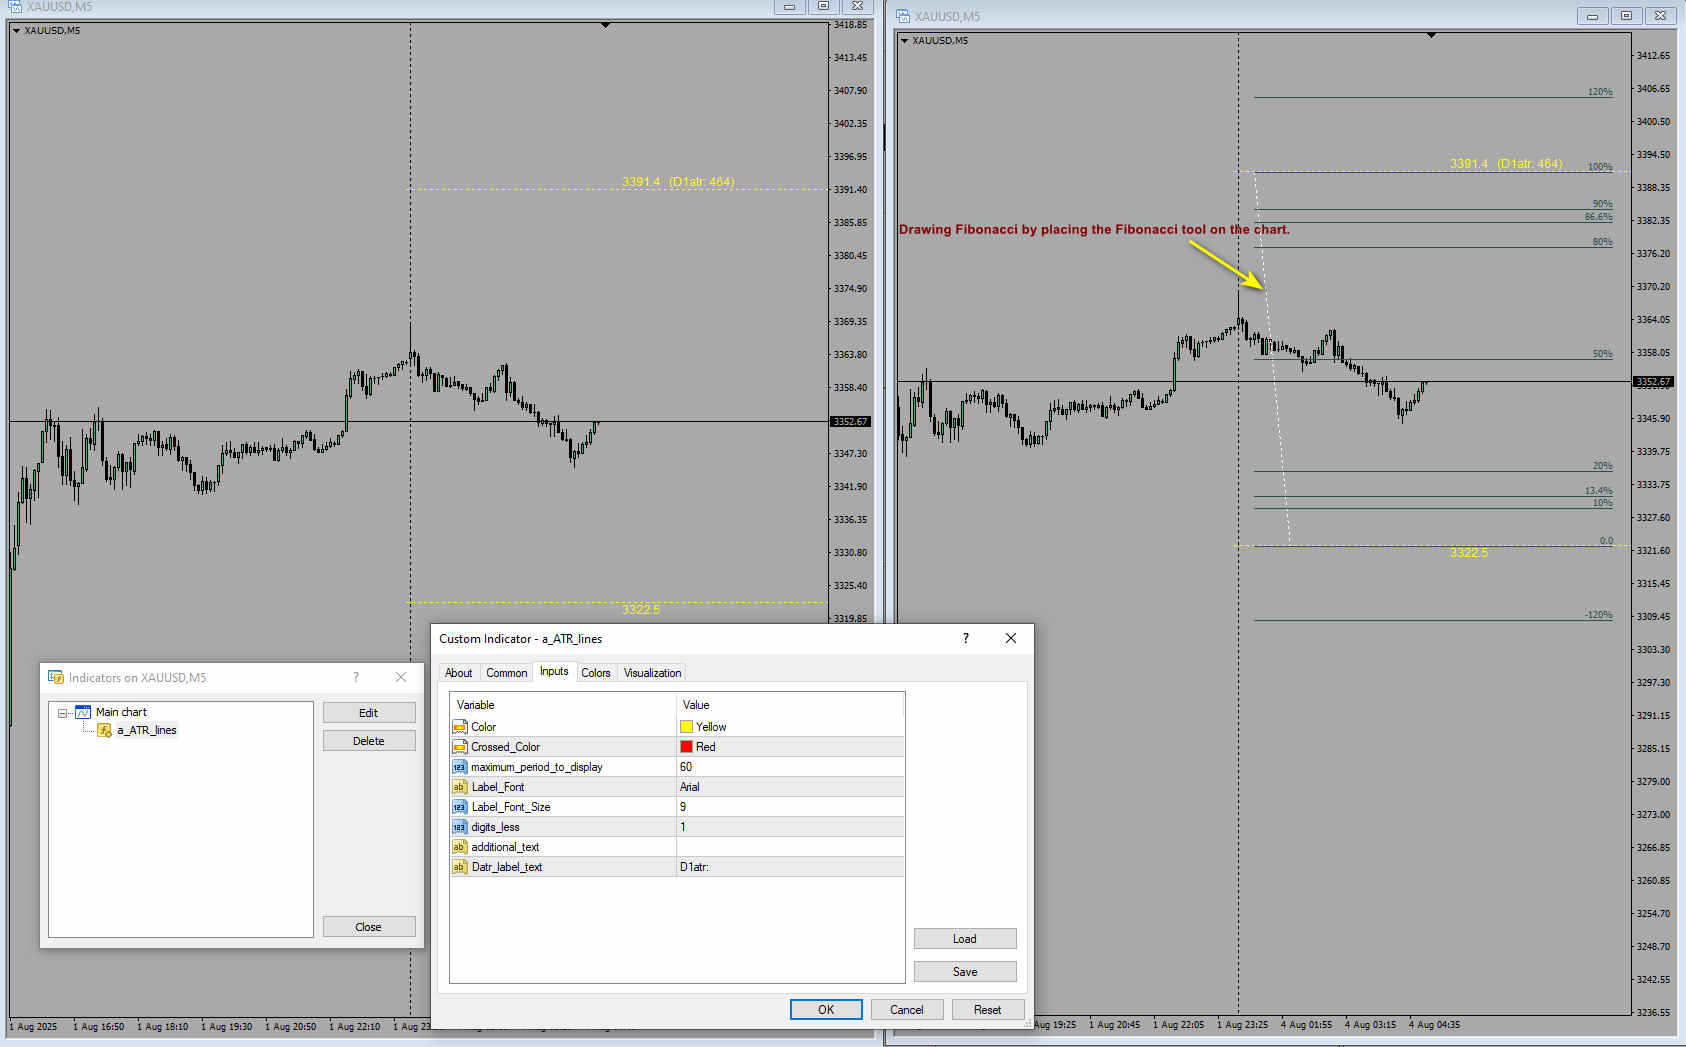Reset the indicator inputs
Image resolution: width=1686 pixels, height=1047 pixels.
point(988,1009)
